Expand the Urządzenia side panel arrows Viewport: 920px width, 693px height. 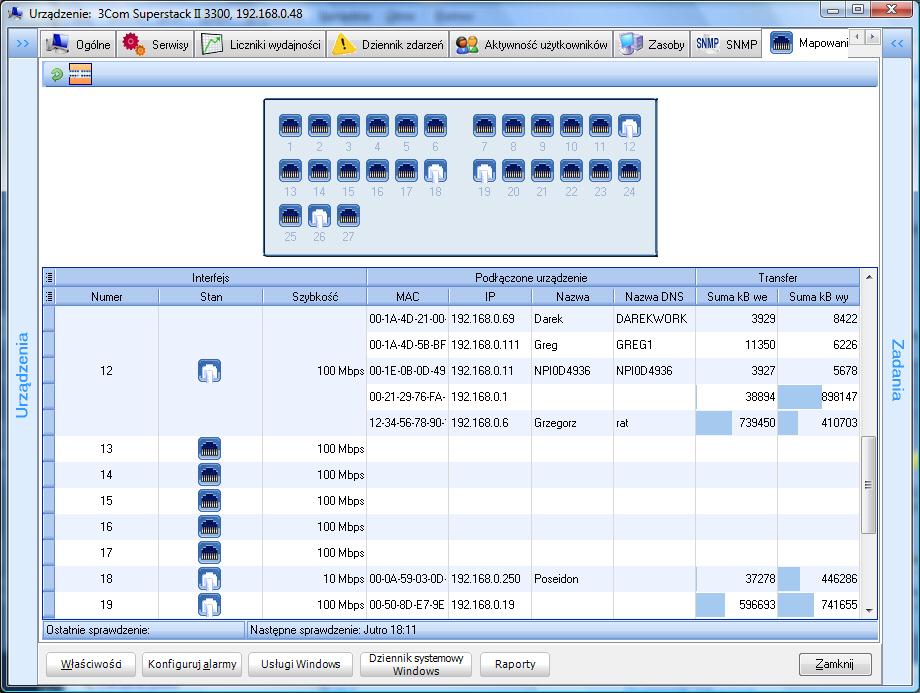click(22, 43)
